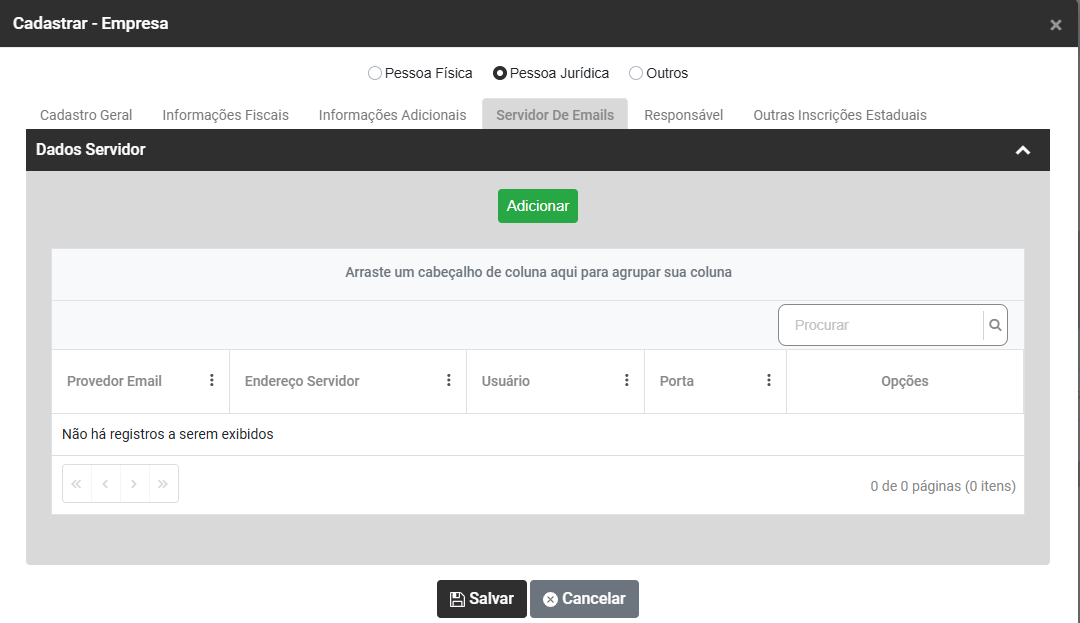The width and height of the screenshot is (1080, 623).
Task: Click the Opções column header
Action: pos(904,381)
